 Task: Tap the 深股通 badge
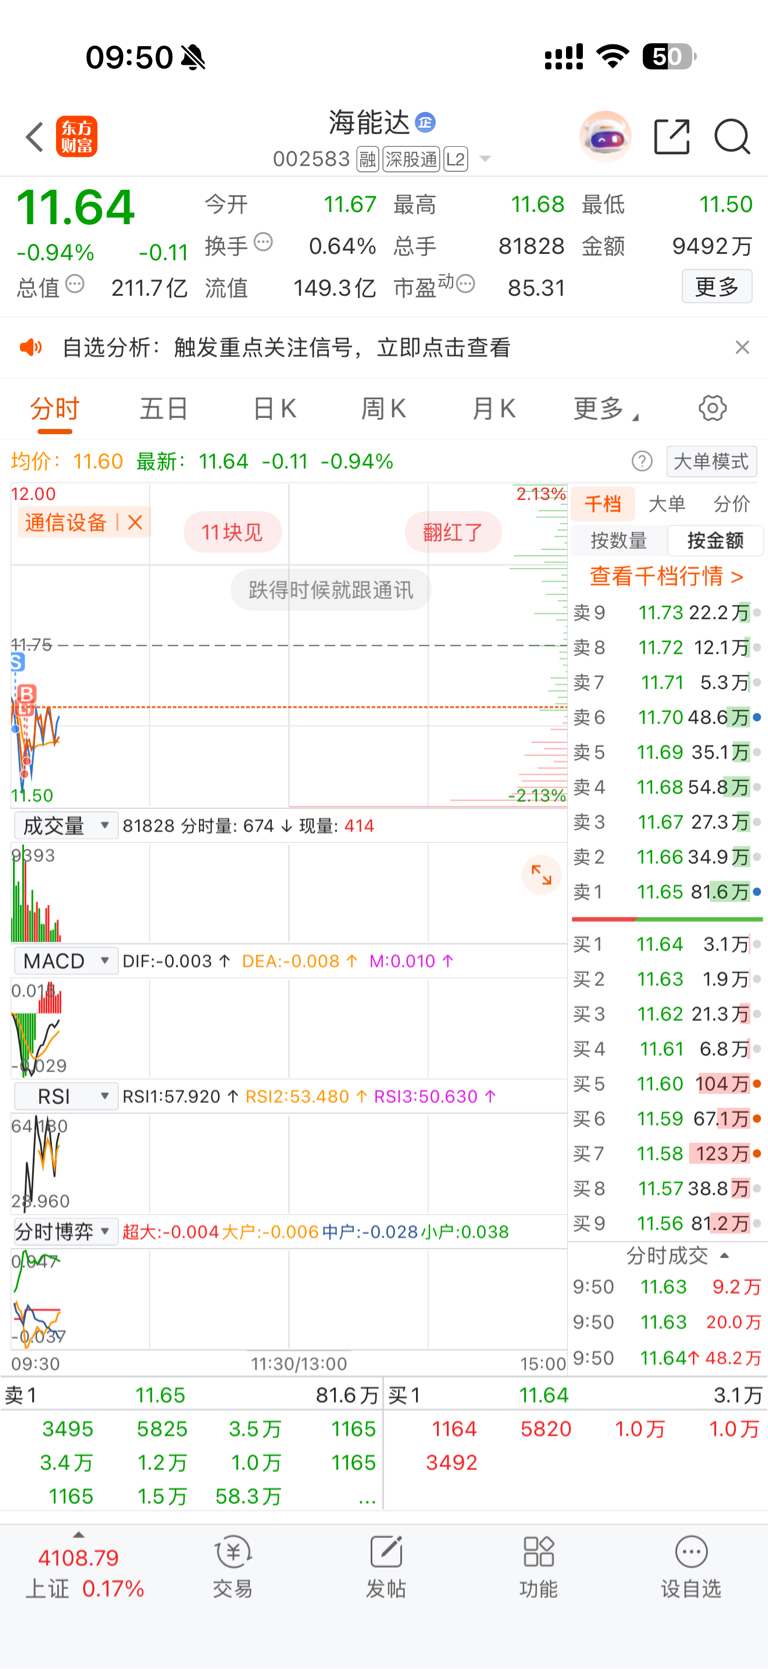pos(411,160)
